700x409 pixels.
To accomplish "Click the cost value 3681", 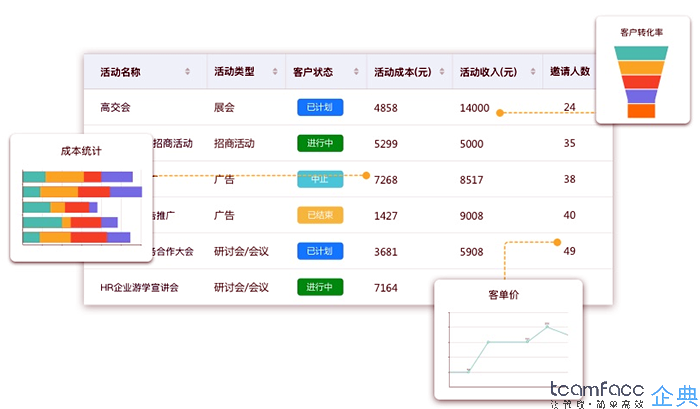I will (386, 252).
